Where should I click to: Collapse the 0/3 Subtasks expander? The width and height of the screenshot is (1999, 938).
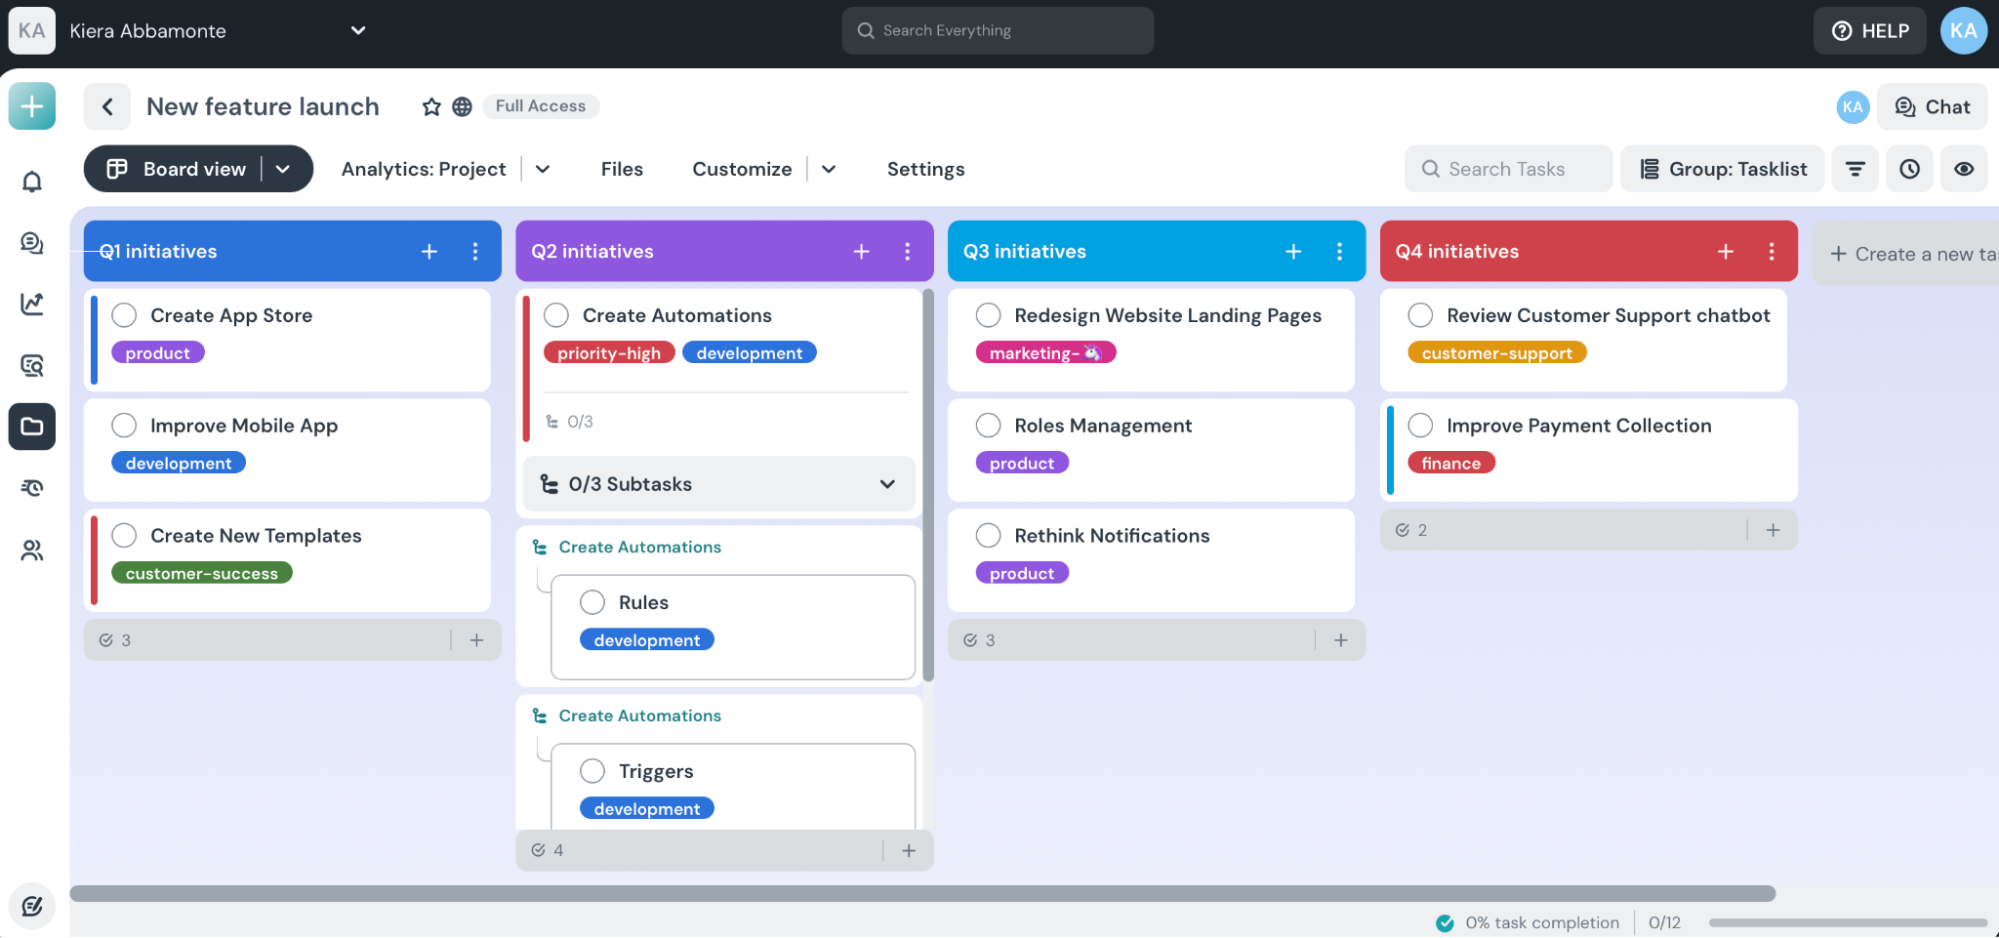(887, 484)
